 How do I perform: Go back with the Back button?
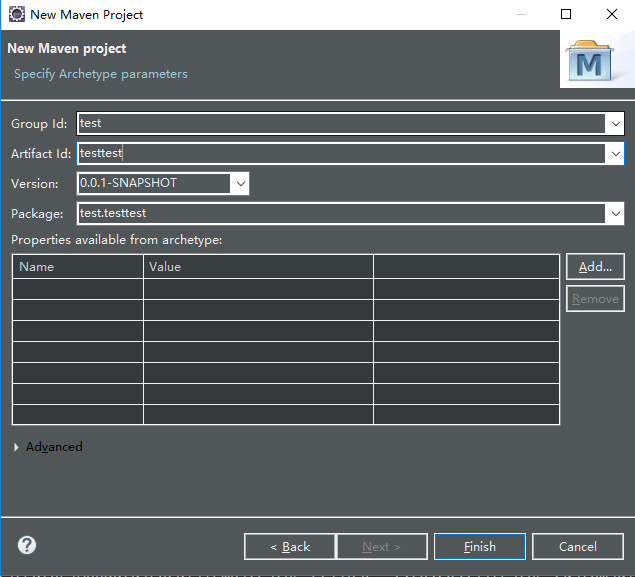(290, 547)
